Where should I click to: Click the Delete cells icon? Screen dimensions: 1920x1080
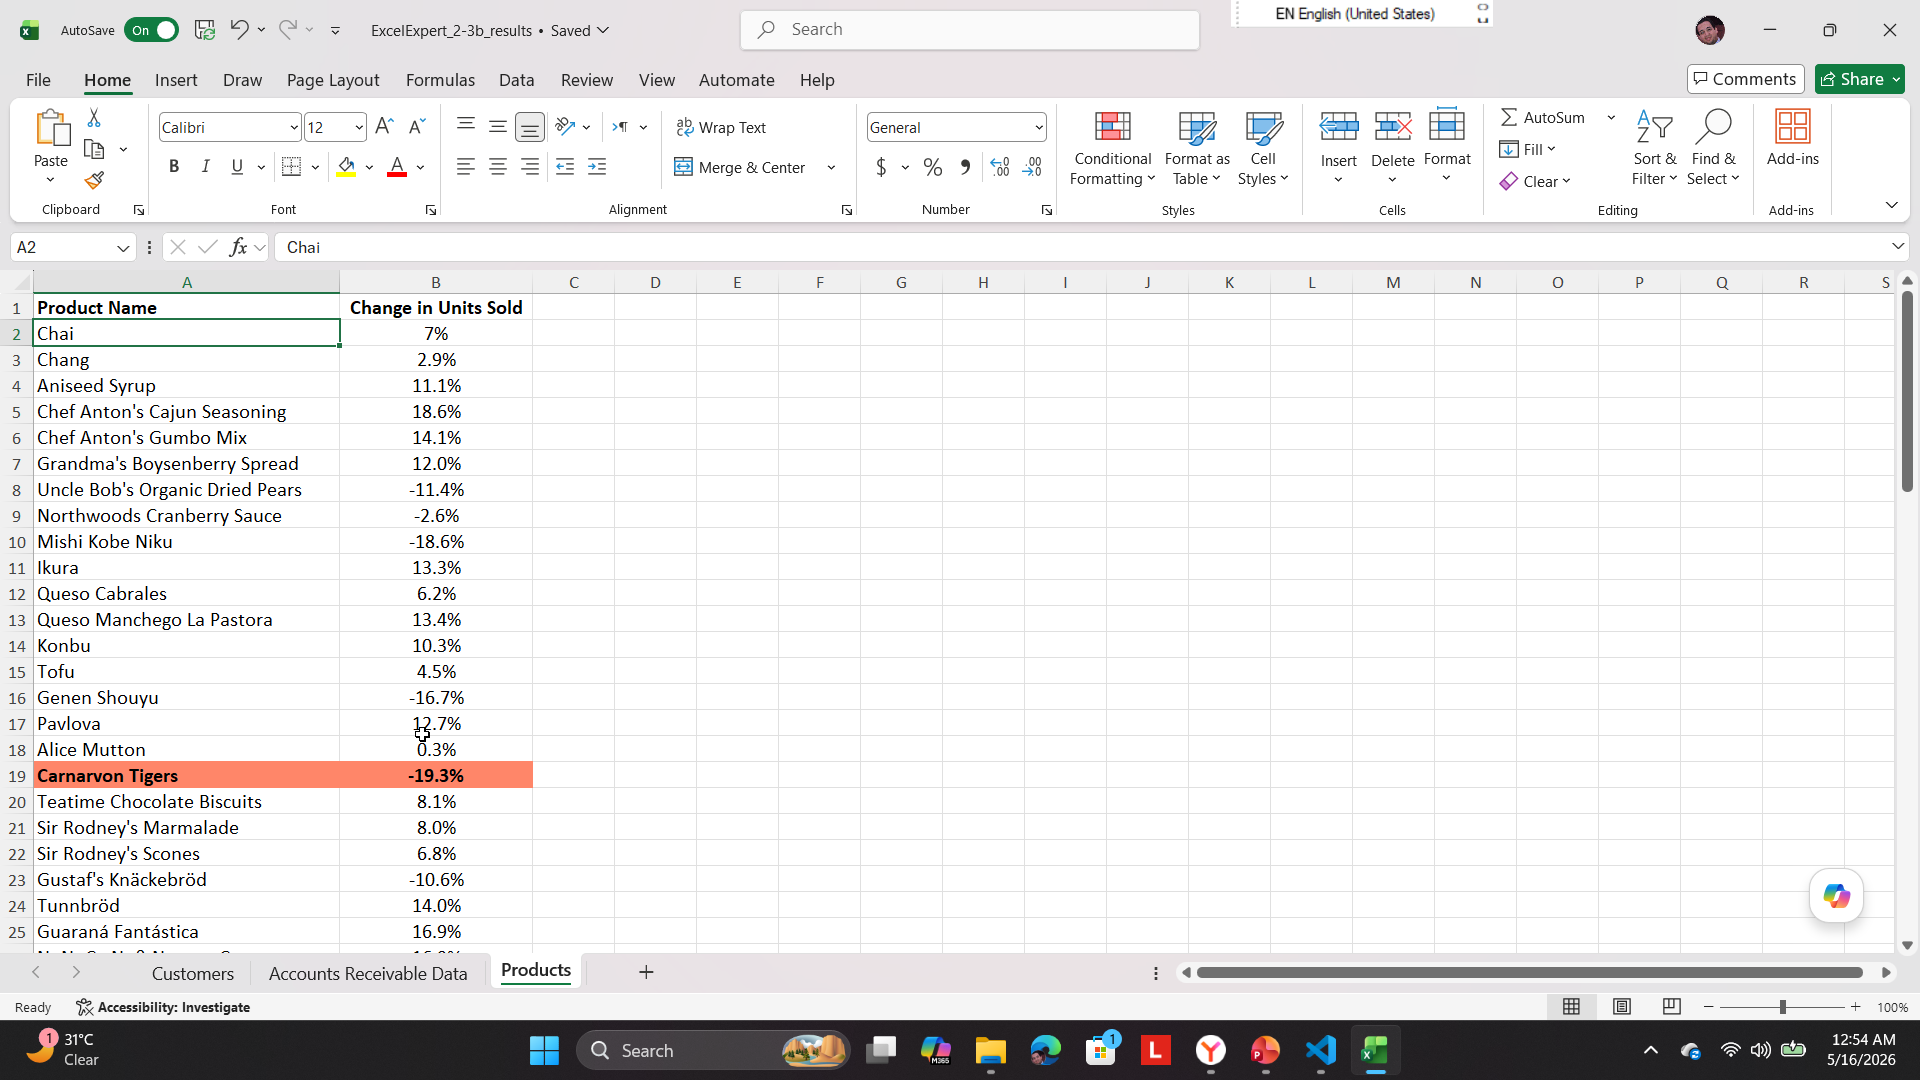(x=1392, y=127)
